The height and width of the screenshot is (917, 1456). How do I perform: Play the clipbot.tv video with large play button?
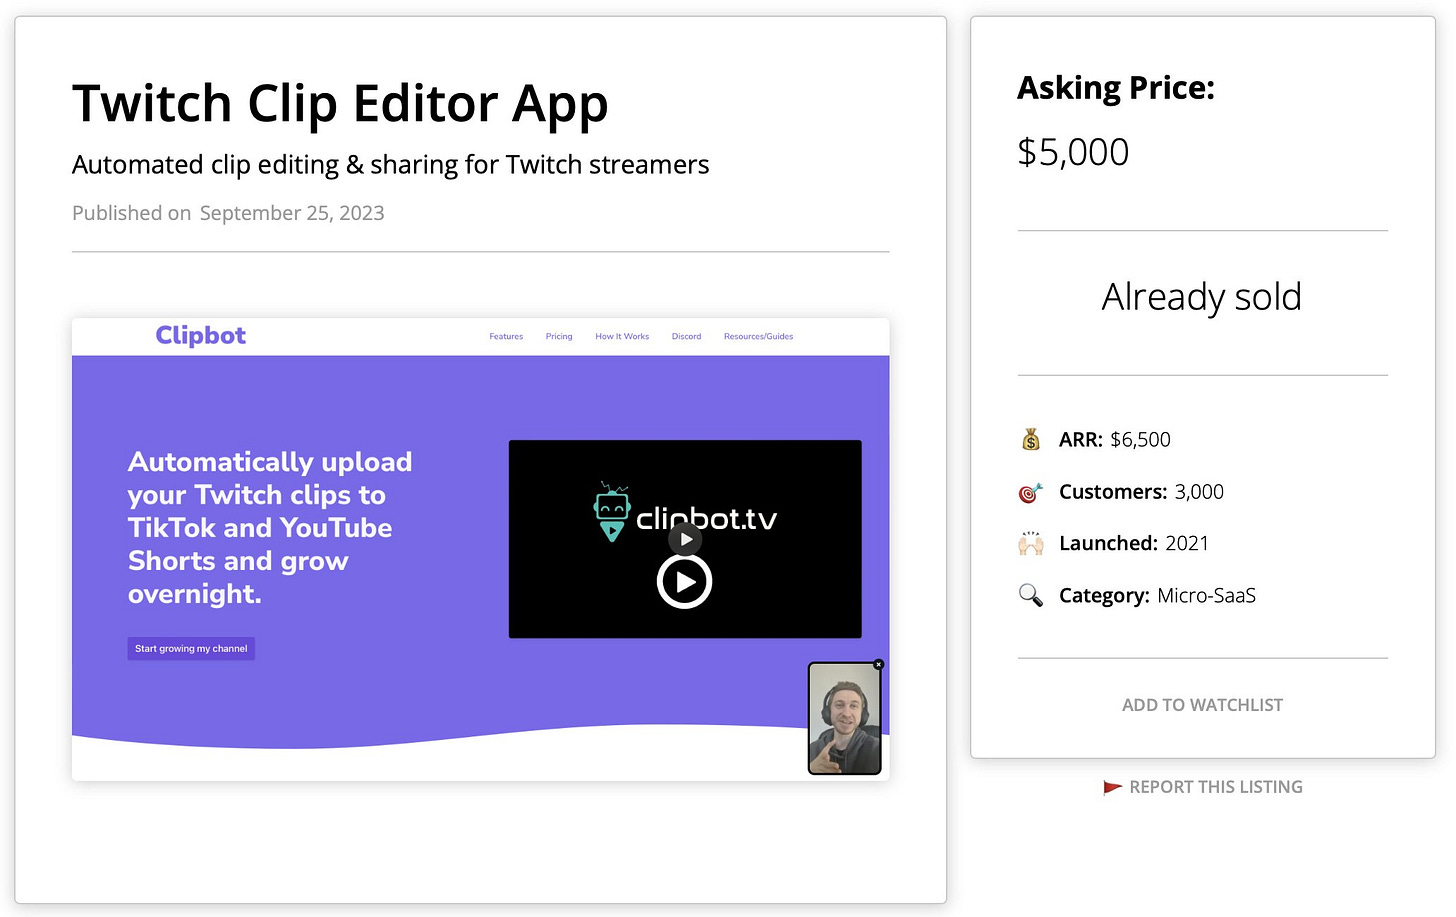(x=684, y=581)
